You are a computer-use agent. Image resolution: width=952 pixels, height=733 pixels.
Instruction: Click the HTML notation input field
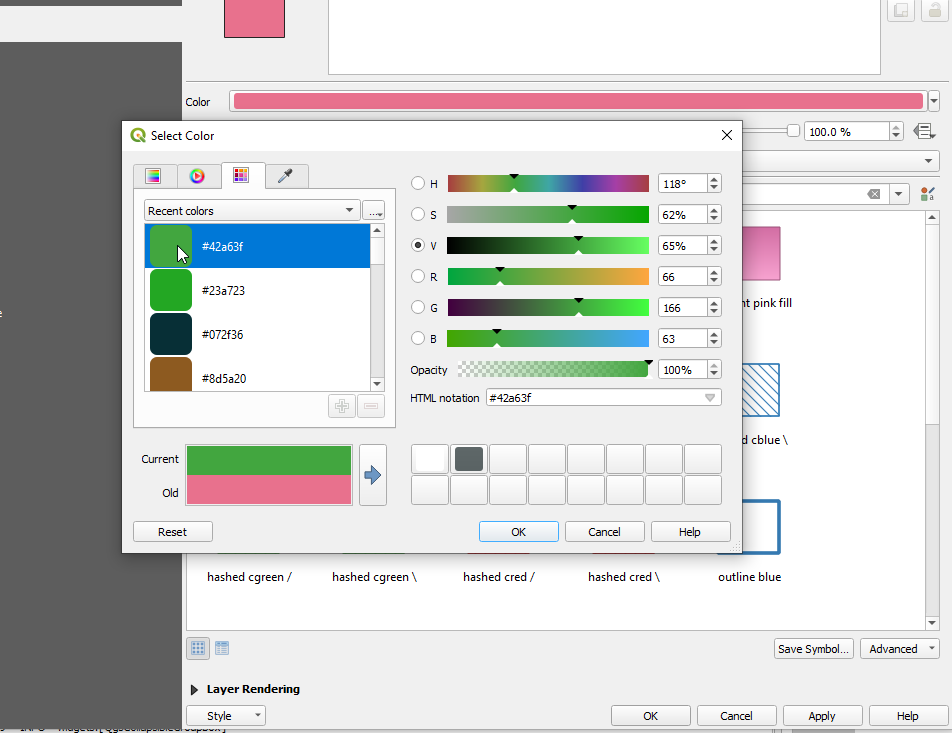click(x=593, y=398)
